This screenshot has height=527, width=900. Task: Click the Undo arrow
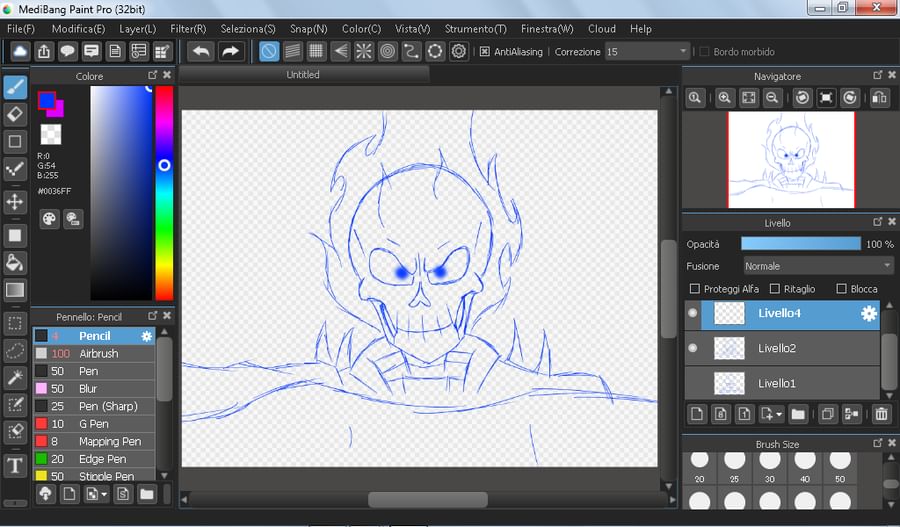[200, 52]
